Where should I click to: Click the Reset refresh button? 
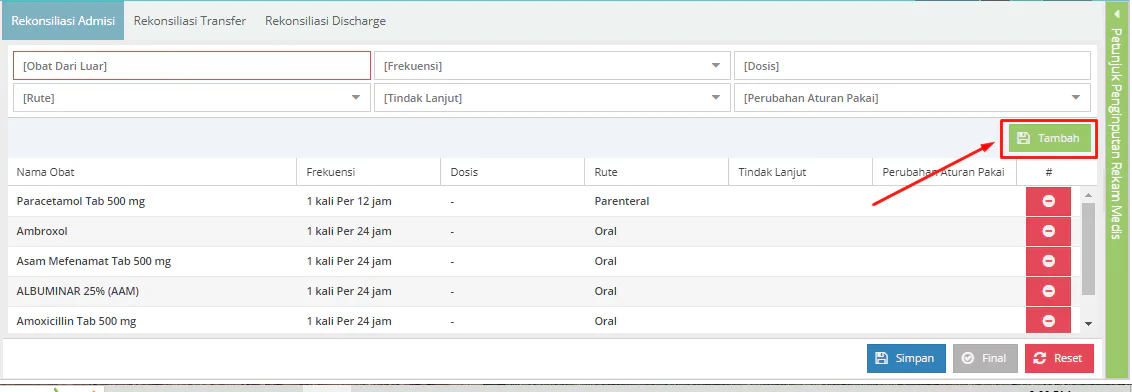click(x=1059, y=358)
